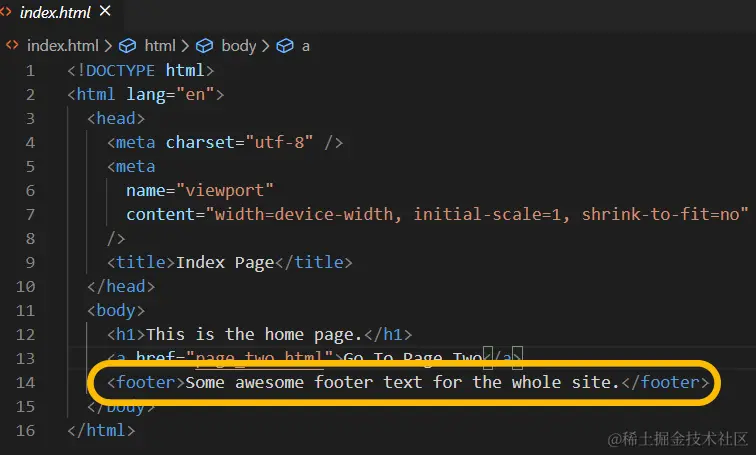This screenshot has height=455, width=756.
Task: Click the index.html breadcrumb file icon
Action: (x=12, y=45)
